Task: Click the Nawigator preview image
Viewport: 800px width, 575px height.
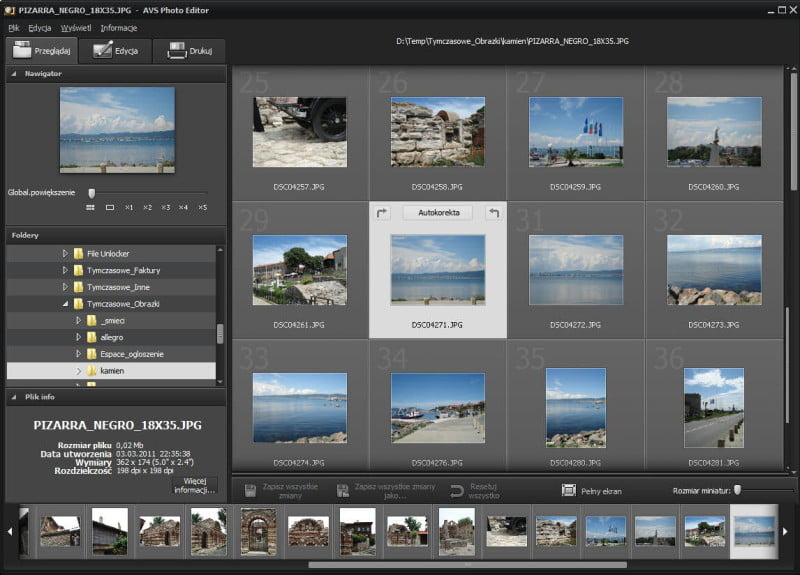Action: tap(117, 130)
